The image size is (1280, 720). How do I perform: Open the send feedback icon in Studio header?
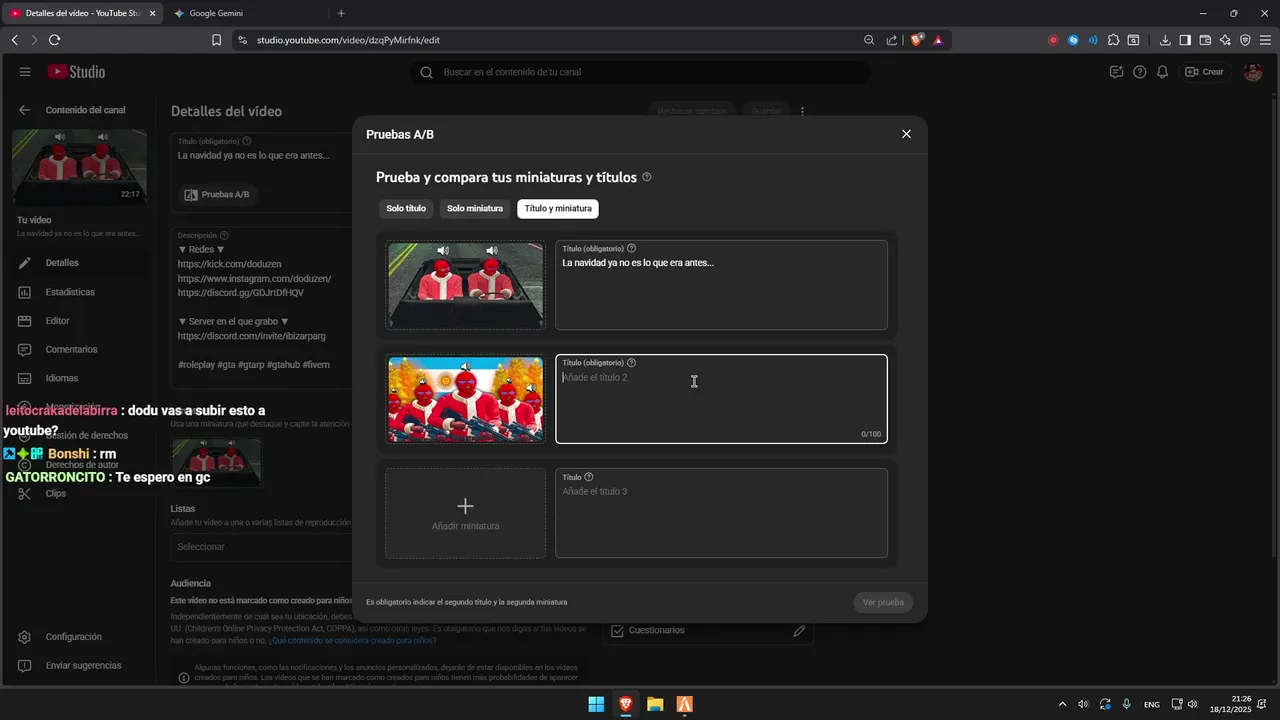[x=1117, y=72]
